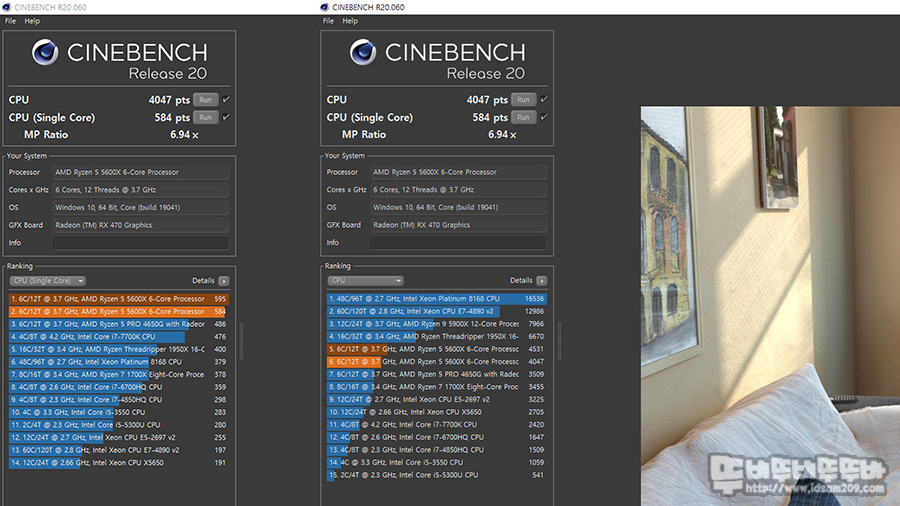The height and width of the screenshot is (506, 900).
Task: Click OS field in right window
Action: pyautogui.click(x=459, y=207)
